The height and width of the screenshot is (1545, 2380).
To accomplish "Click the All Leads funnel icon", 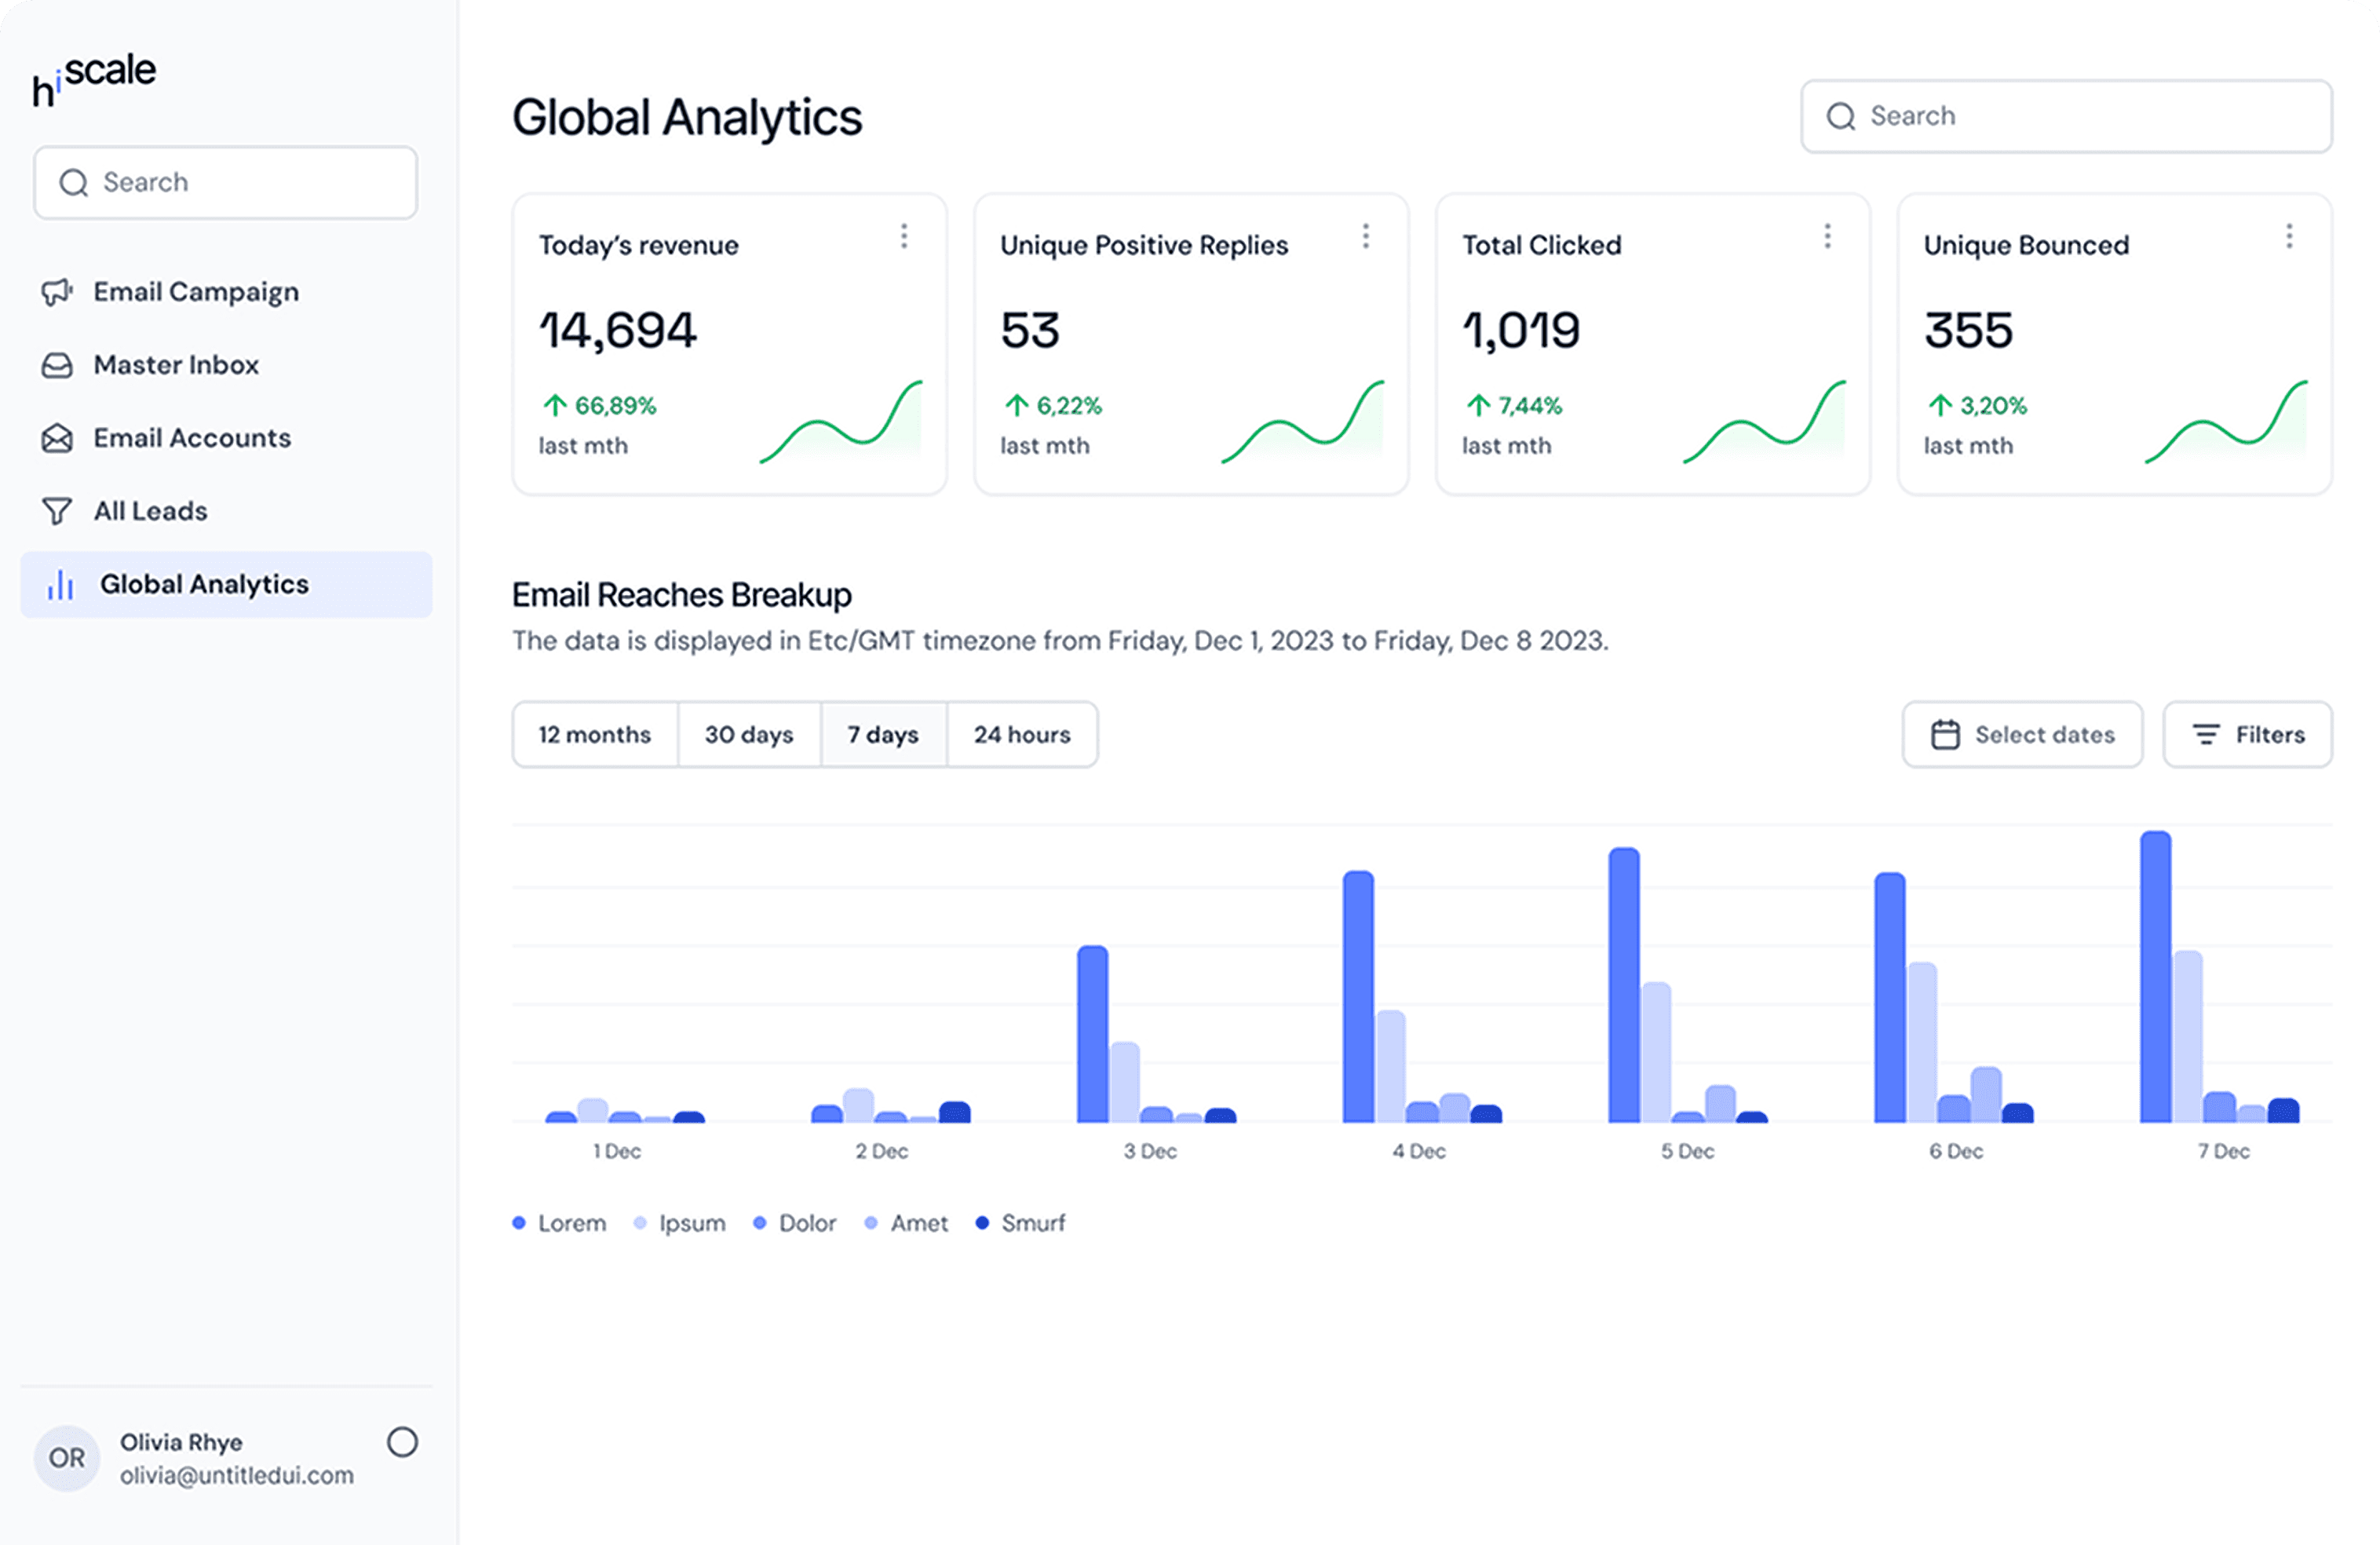I will point(57,511).
